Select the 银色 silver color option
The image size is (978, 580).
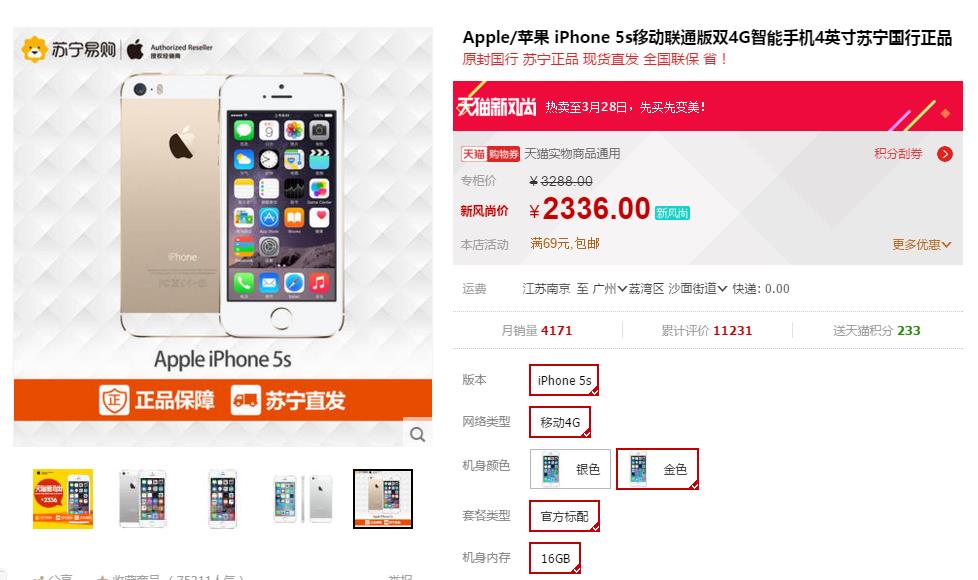(570, 468)
